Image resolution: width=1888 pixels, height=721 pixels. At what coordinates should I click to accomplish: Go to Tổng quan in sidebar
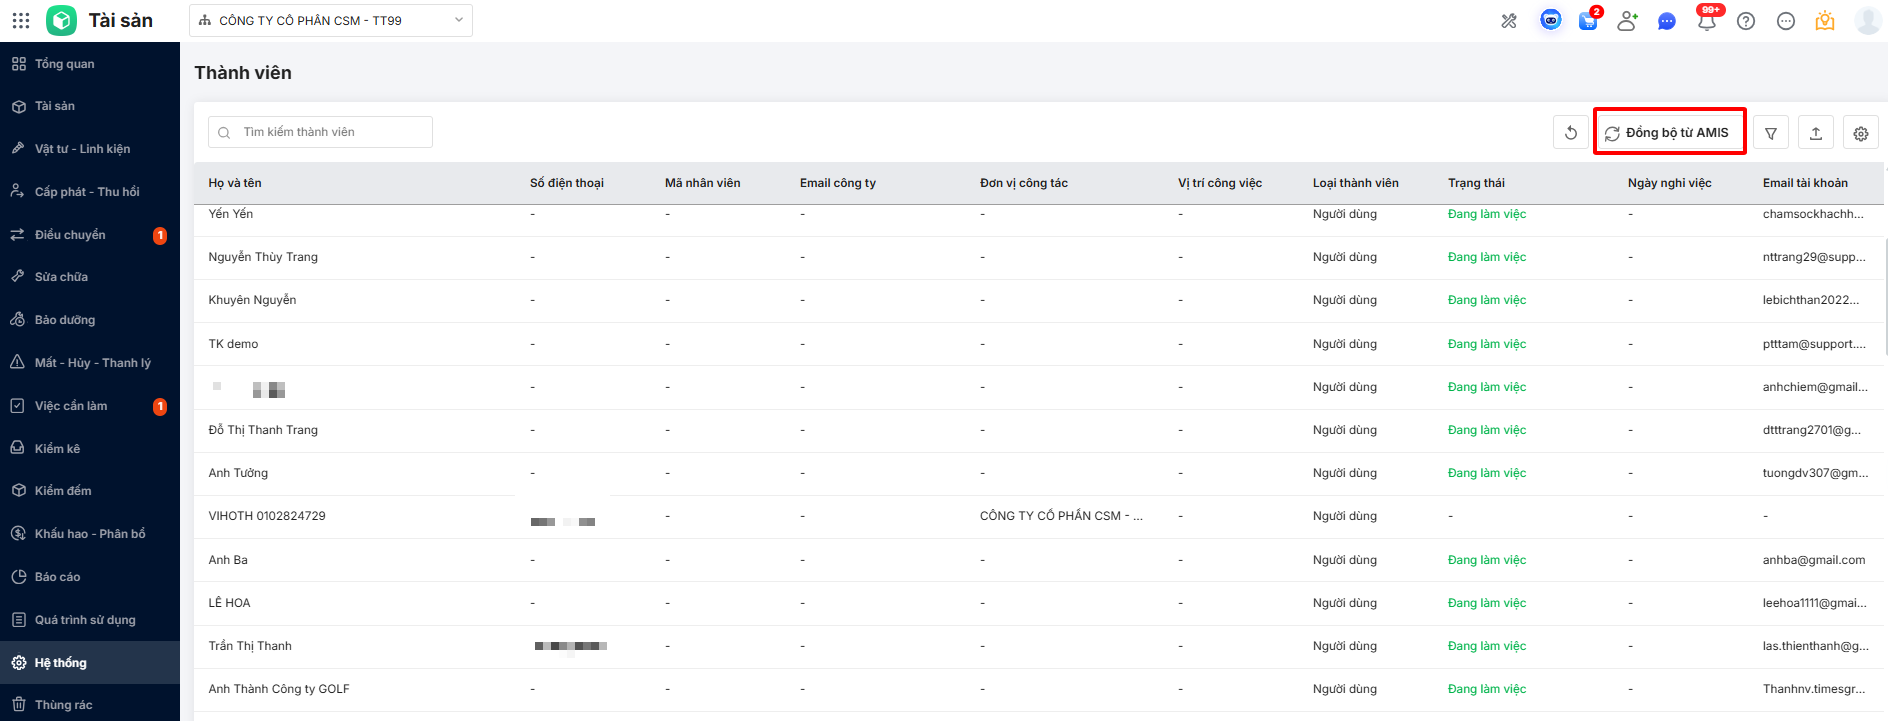[65, 64]
